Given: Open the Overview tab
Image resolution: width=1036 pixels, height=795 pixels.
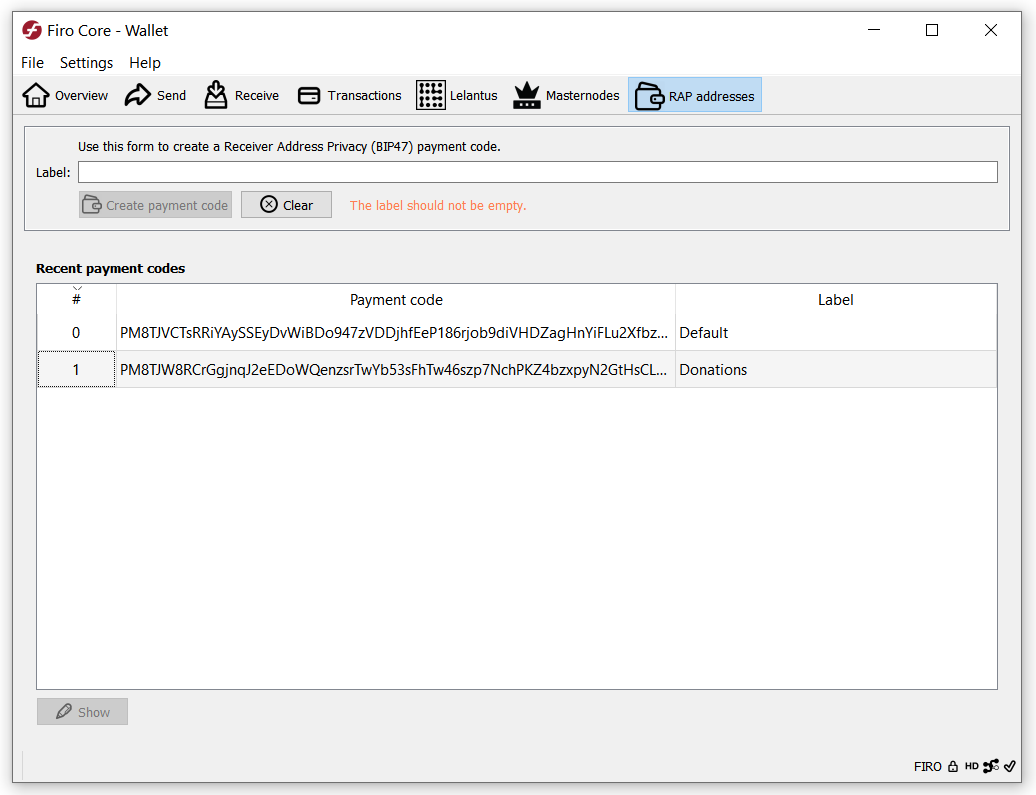Looking at the screenshot, I should (65, 95).
